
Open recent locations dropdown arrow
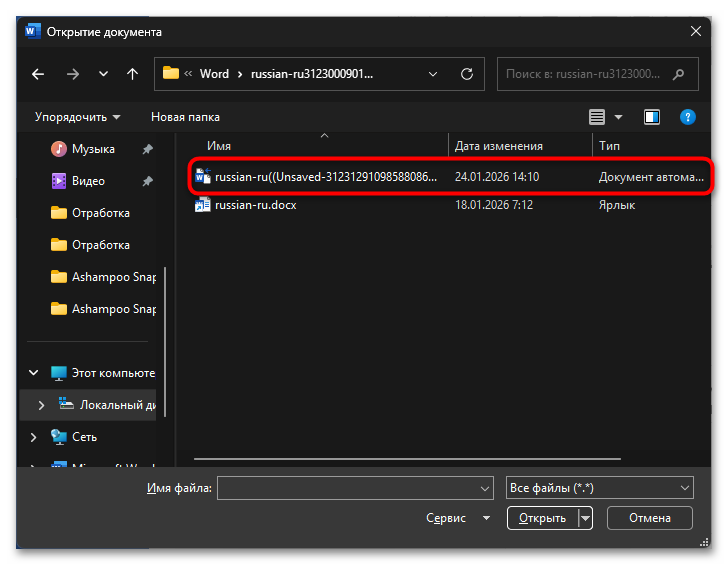click(103, 74)
